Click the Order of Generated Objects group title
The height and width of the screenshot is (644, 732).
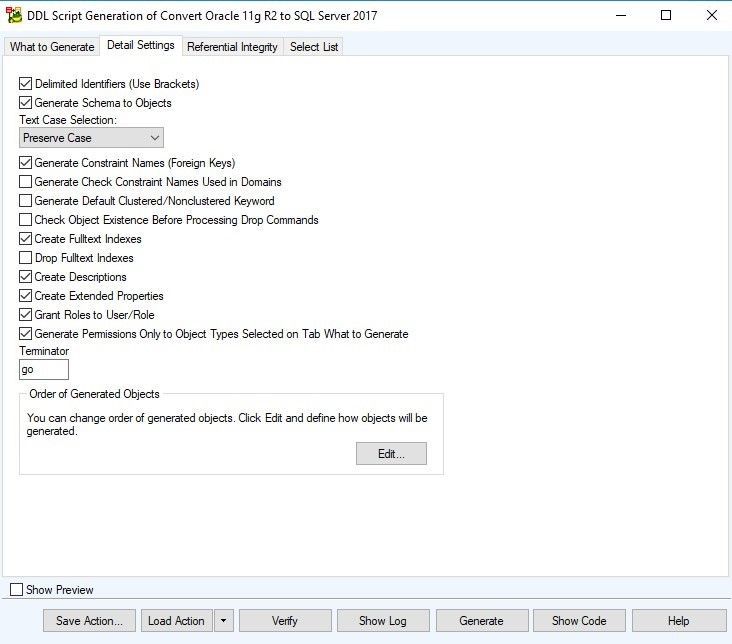coord(94,394)
